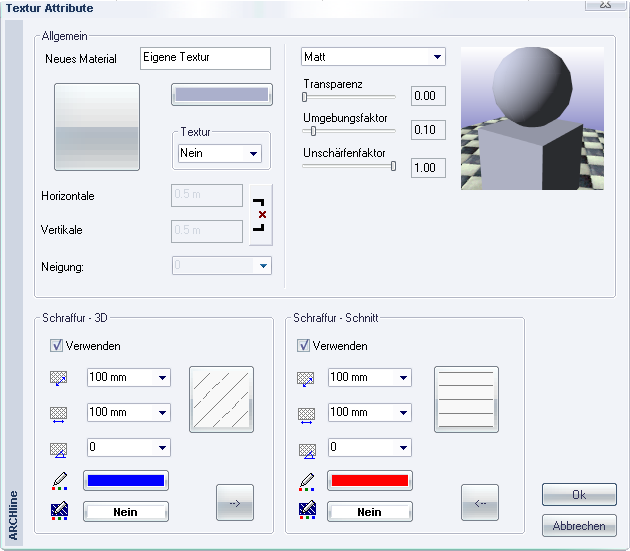Click the Horizontale size field
Screen dimensions: 630x551
point(207,195)
